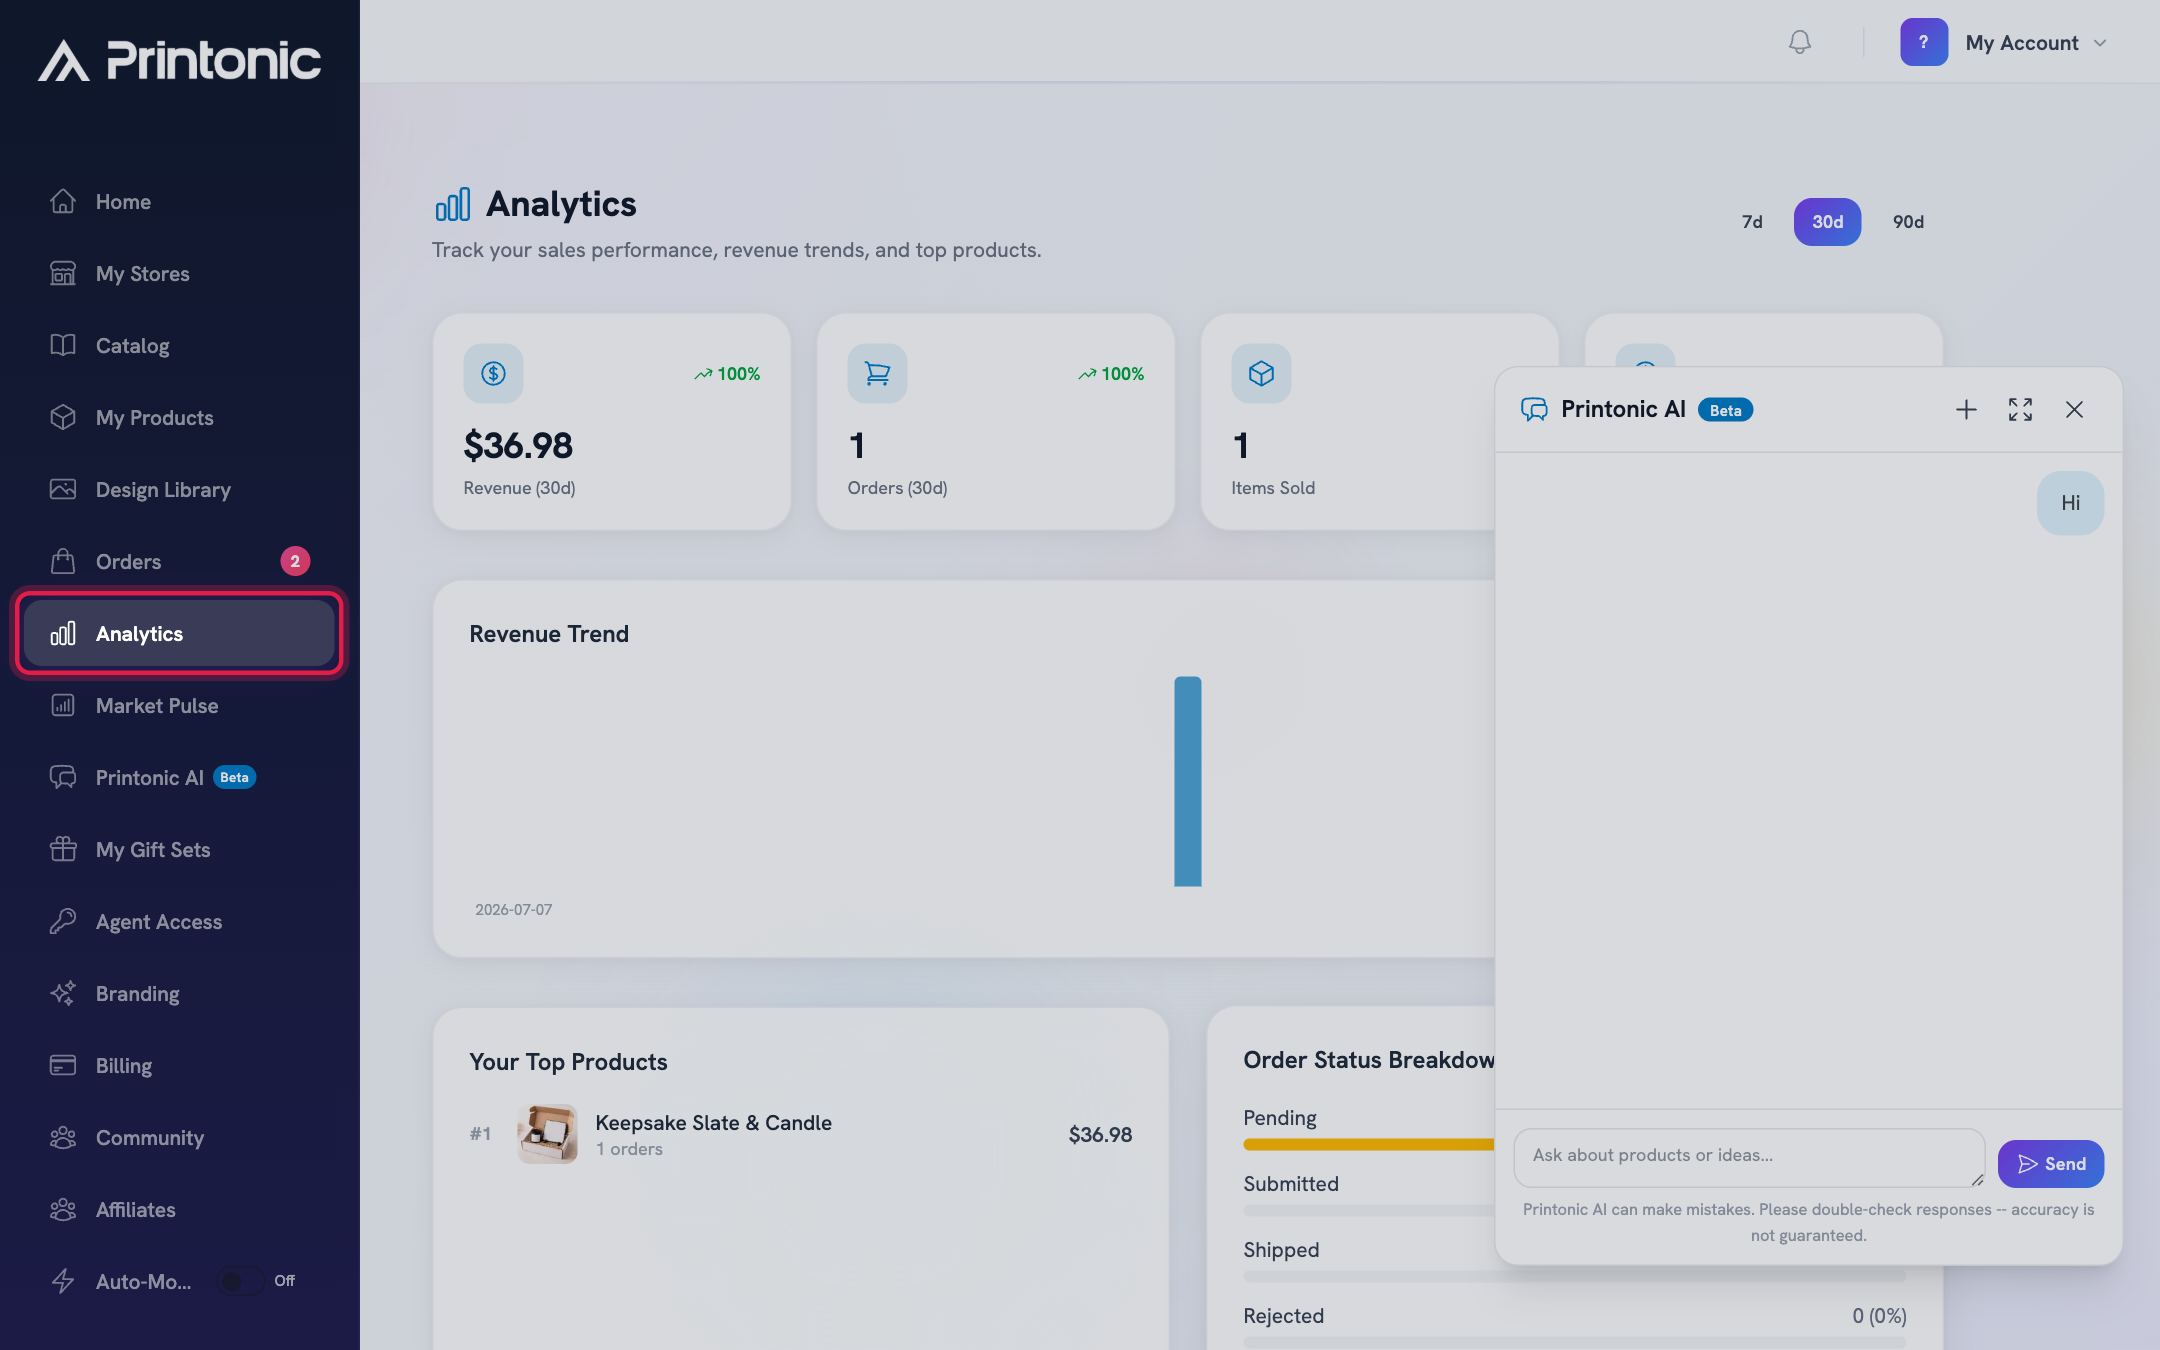
Task: Send the chat message
Action: tap(2051, 1164)
